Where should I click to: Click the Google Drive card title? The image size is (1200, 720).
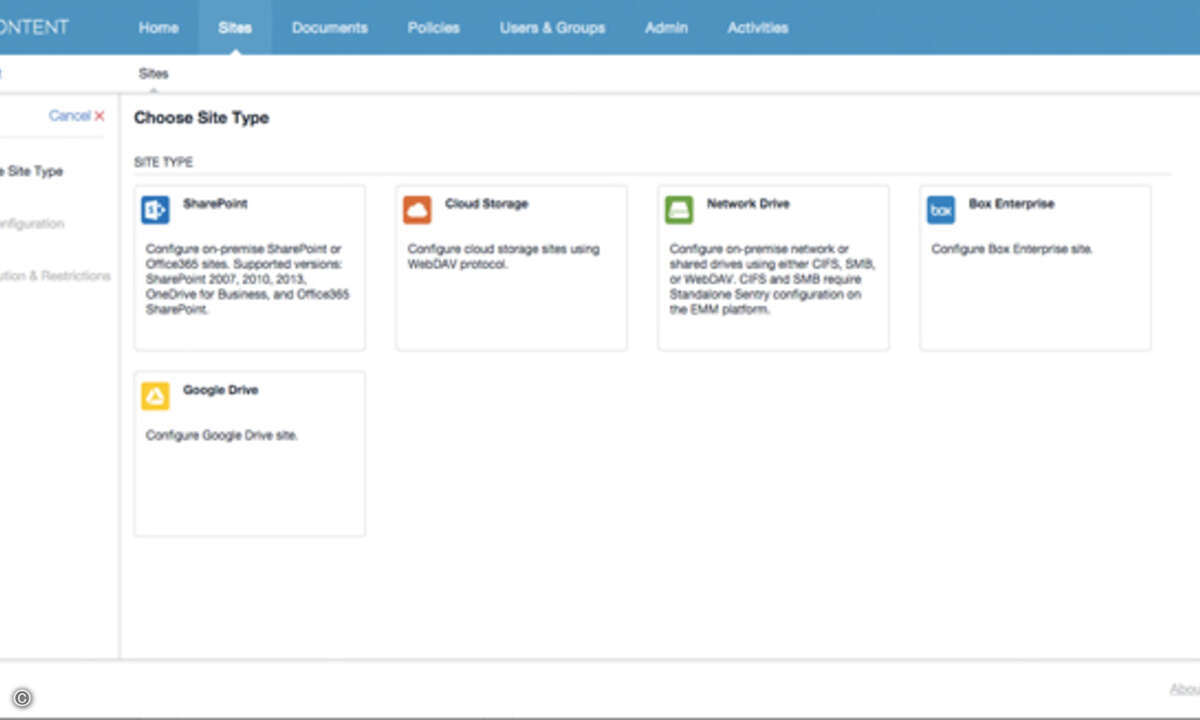coord(221,390)
